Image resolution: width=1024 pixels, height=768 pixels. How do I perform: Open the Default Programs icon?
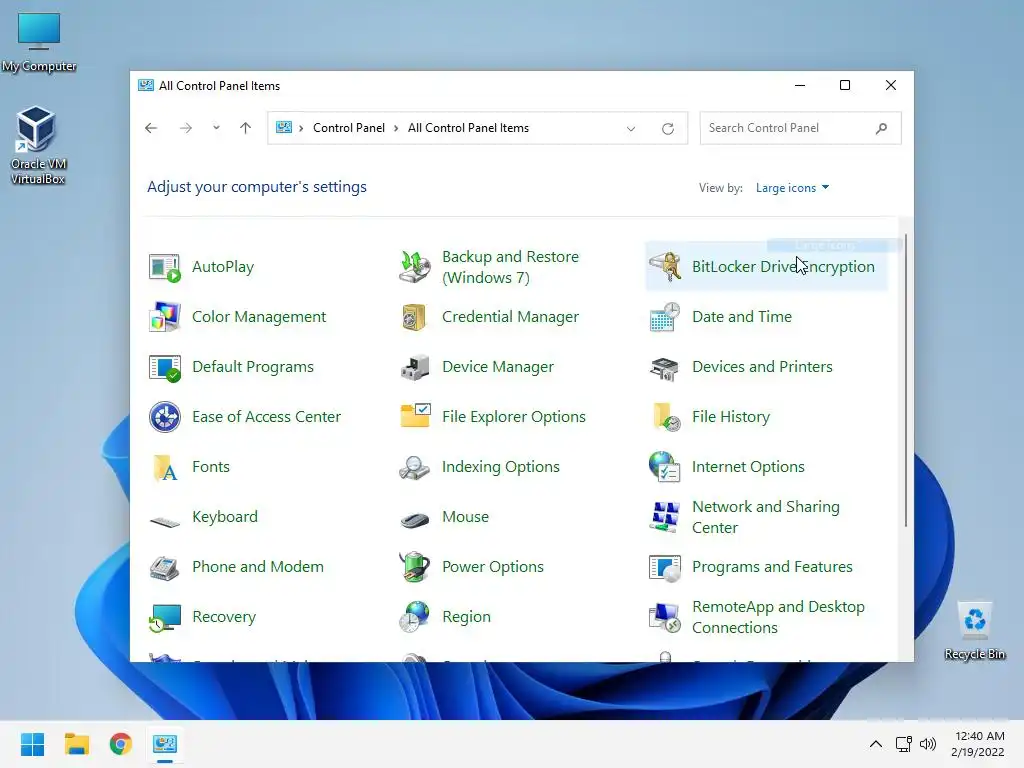[165, 367]
